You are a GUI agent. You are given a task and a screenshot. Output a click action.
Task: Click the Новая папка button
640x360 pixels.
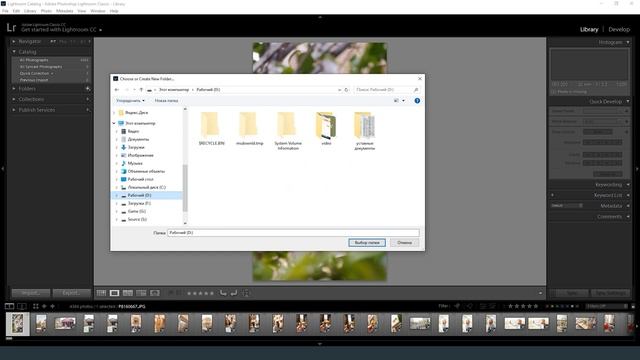[166, 100]
